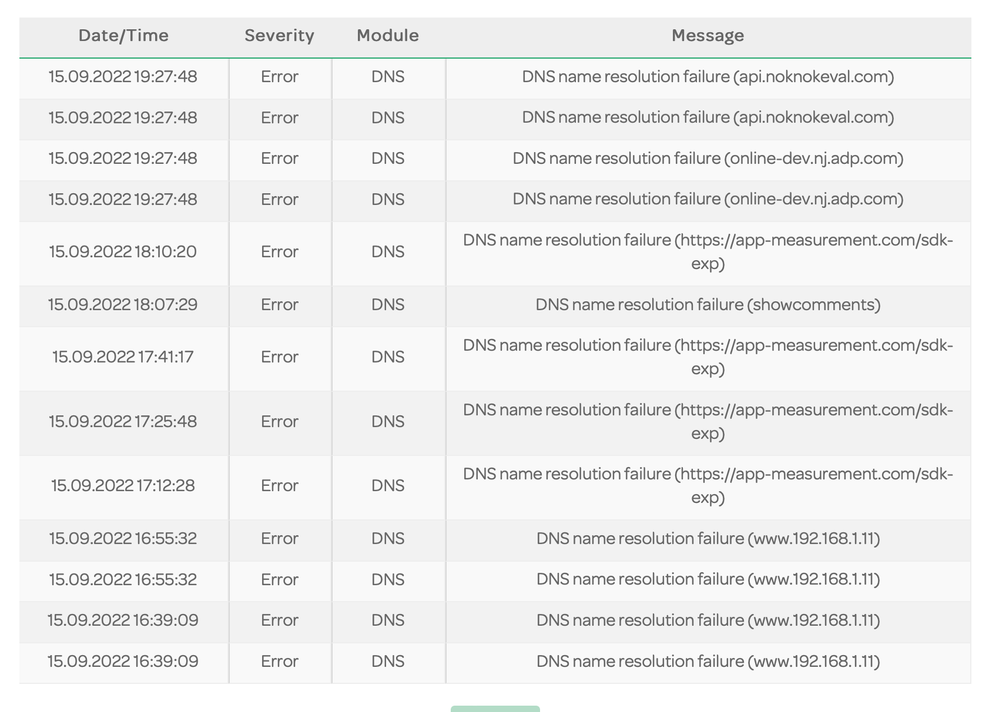
Task: Click the DNS module cell of the 18:07:29 entry
Action: (387, 305)
